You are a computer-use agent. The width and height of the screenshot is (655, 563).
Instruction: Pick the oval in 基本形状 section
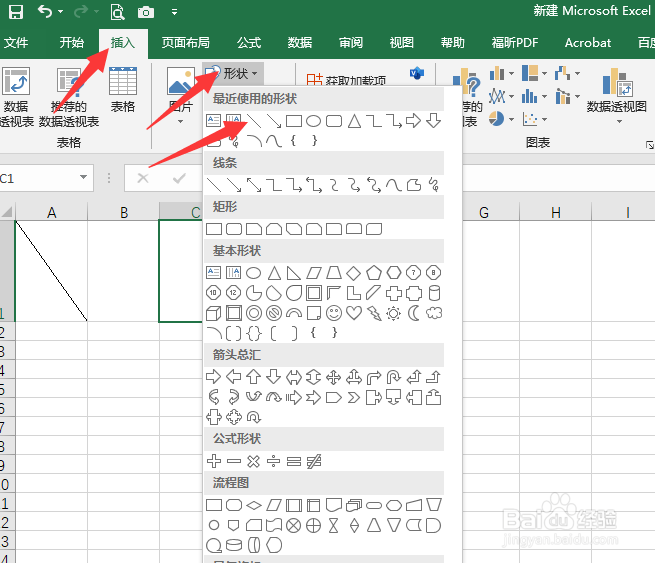254,273
